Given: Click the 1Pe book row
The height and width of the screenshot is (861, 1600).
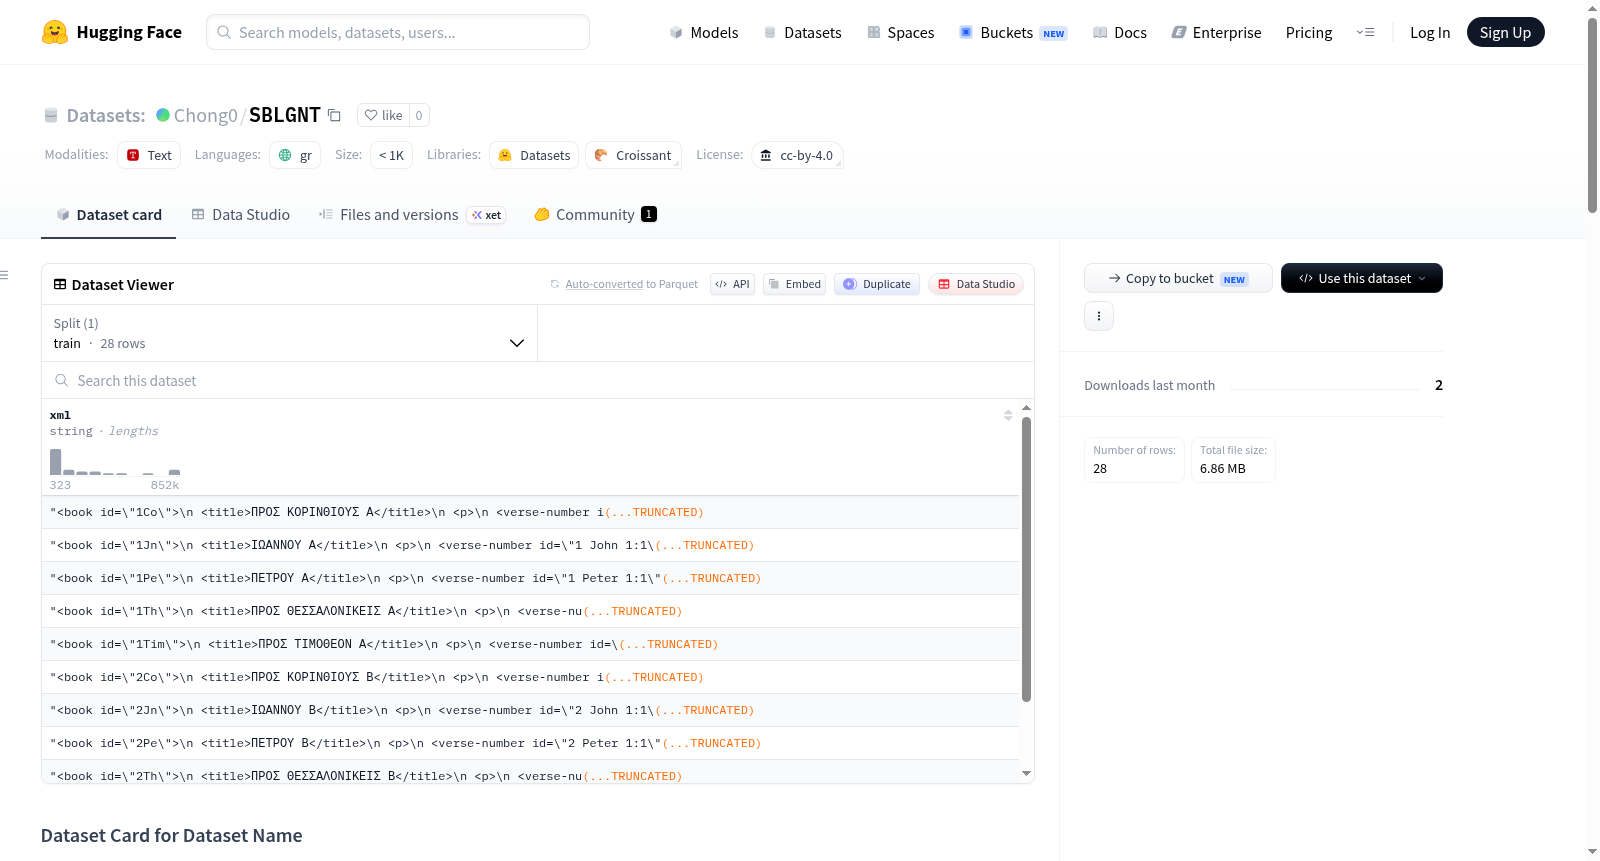Looking at the screenshot, I should point(530,578).
